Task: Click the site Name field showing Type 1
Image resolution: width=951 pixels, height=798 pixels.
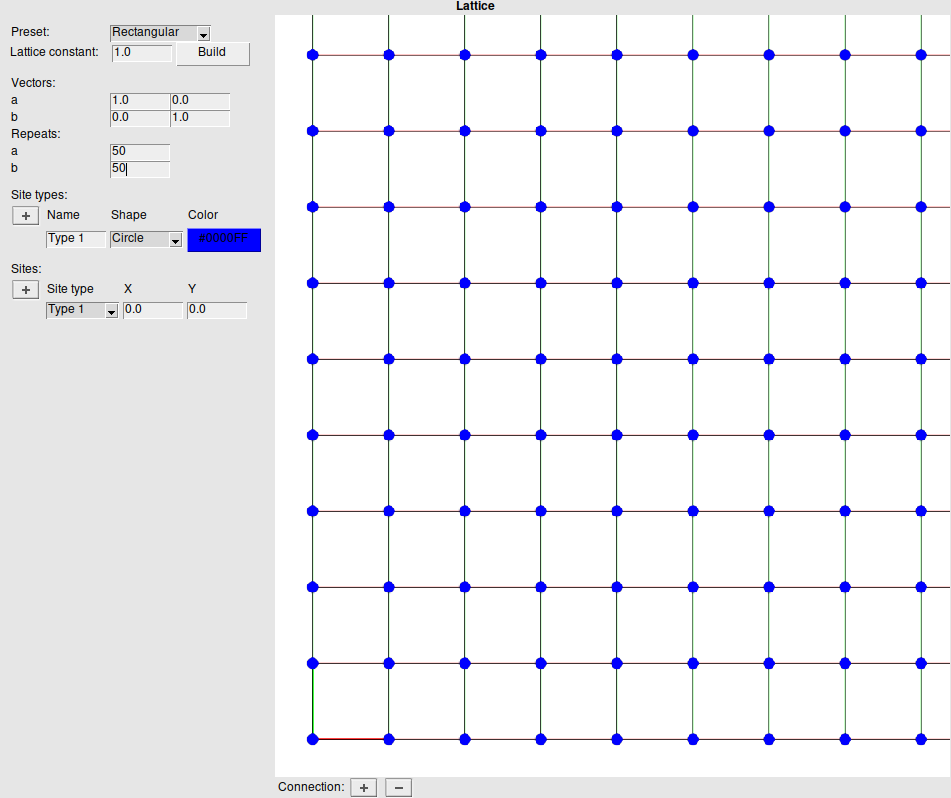Action: [75, 239]
